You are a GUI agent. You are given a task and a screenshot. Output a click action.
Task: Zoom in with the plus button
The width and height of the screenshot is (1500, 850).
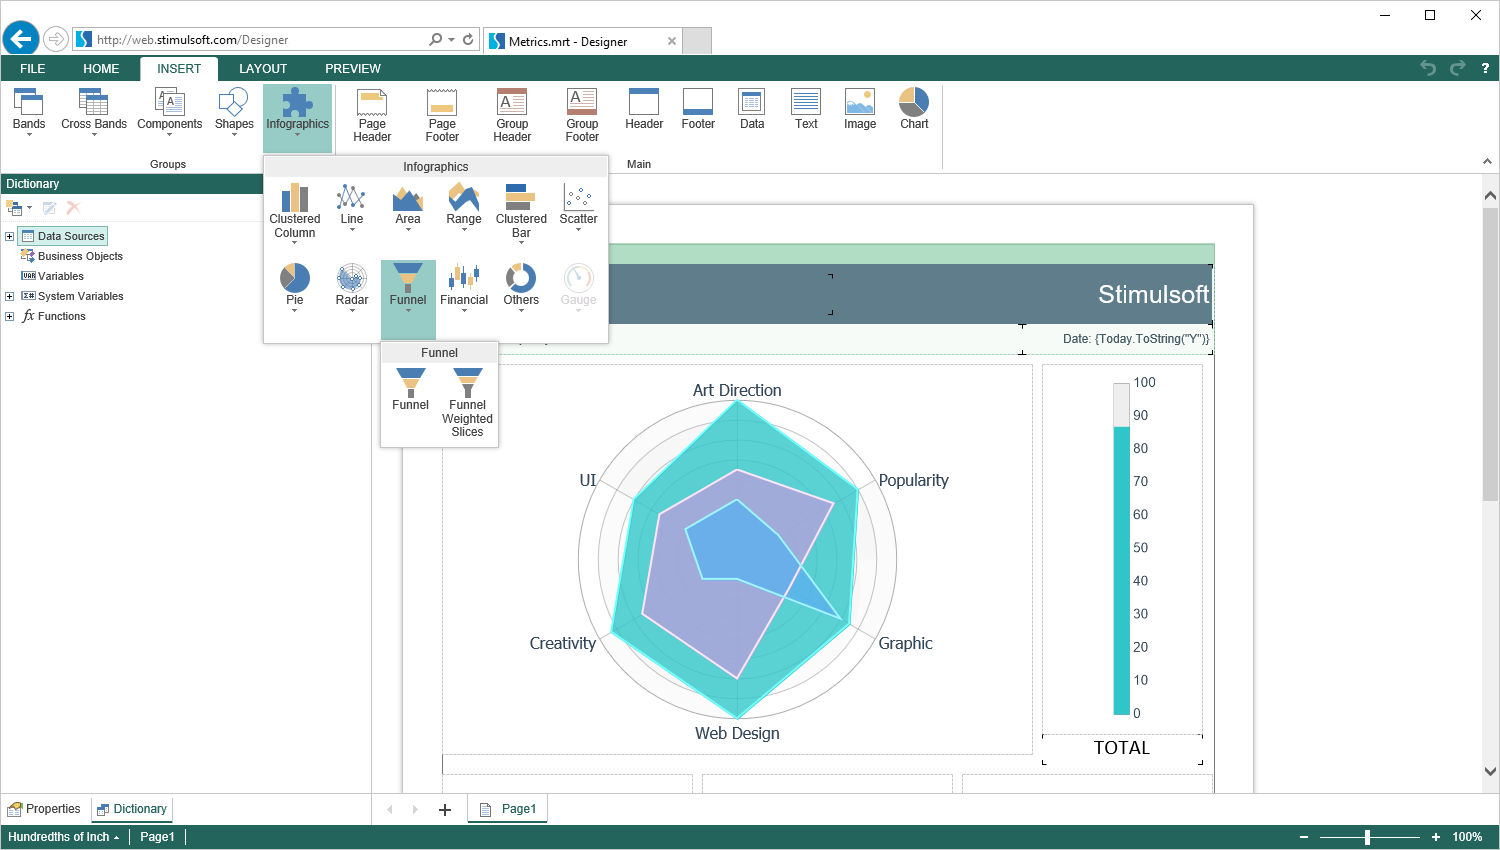point(1436,837)
